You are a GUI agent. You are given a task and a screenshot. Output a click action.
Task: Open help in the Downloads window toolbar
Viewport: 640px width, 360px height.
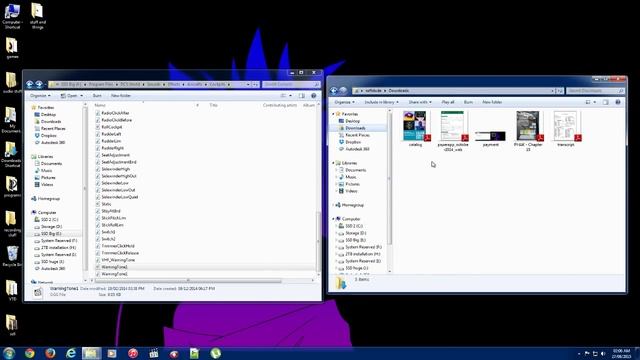[618, 102]
